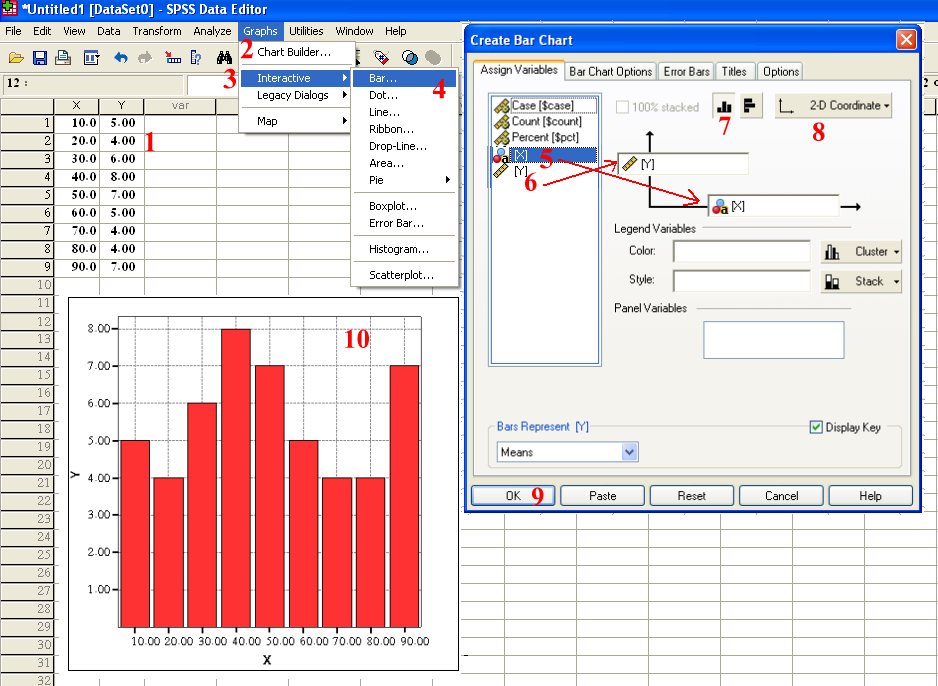This screenshot has height=686, width=938.
Task: Expand the Pie submenu
Action: point(405,180)
